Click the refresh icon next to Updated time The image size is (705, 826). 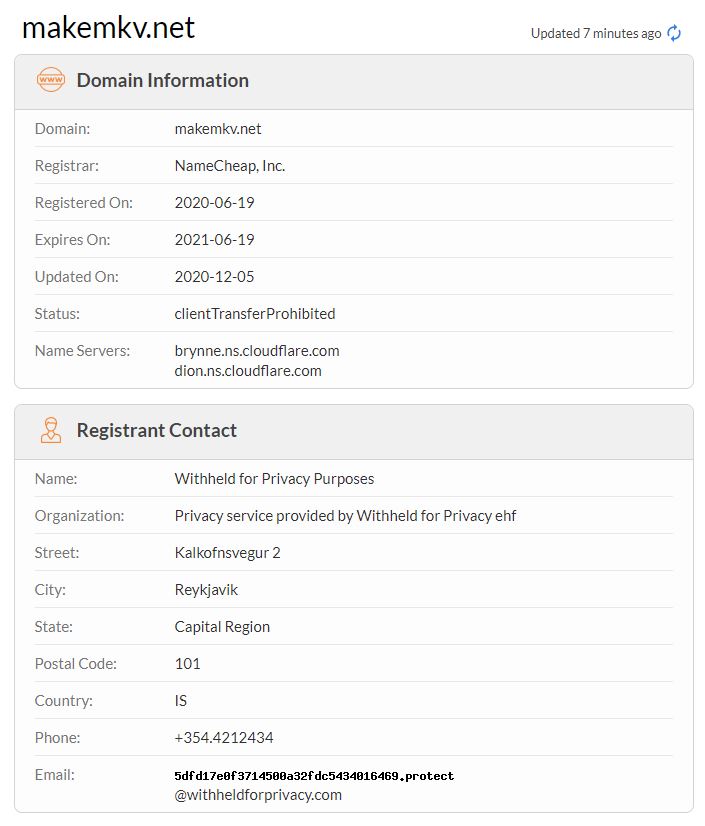click(x=675, y=33)
